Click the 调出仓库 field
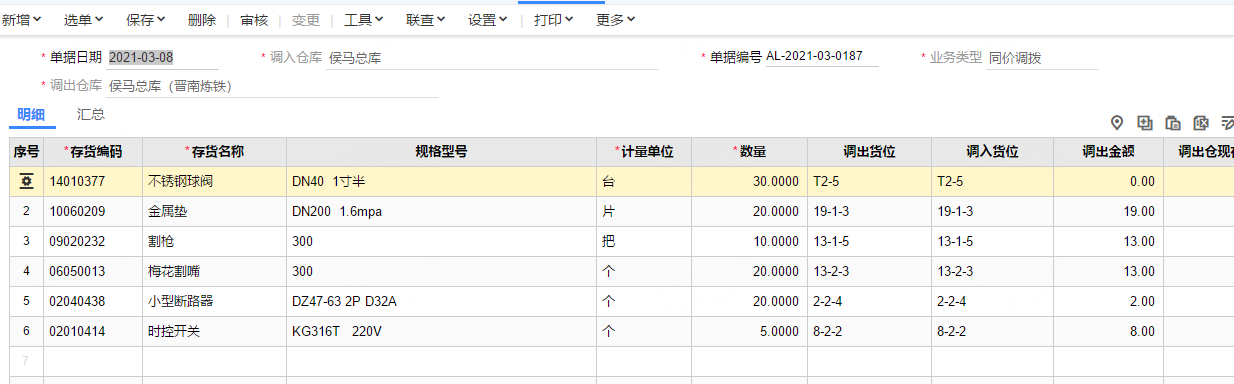1234x384 pixels. click(274, 87)
